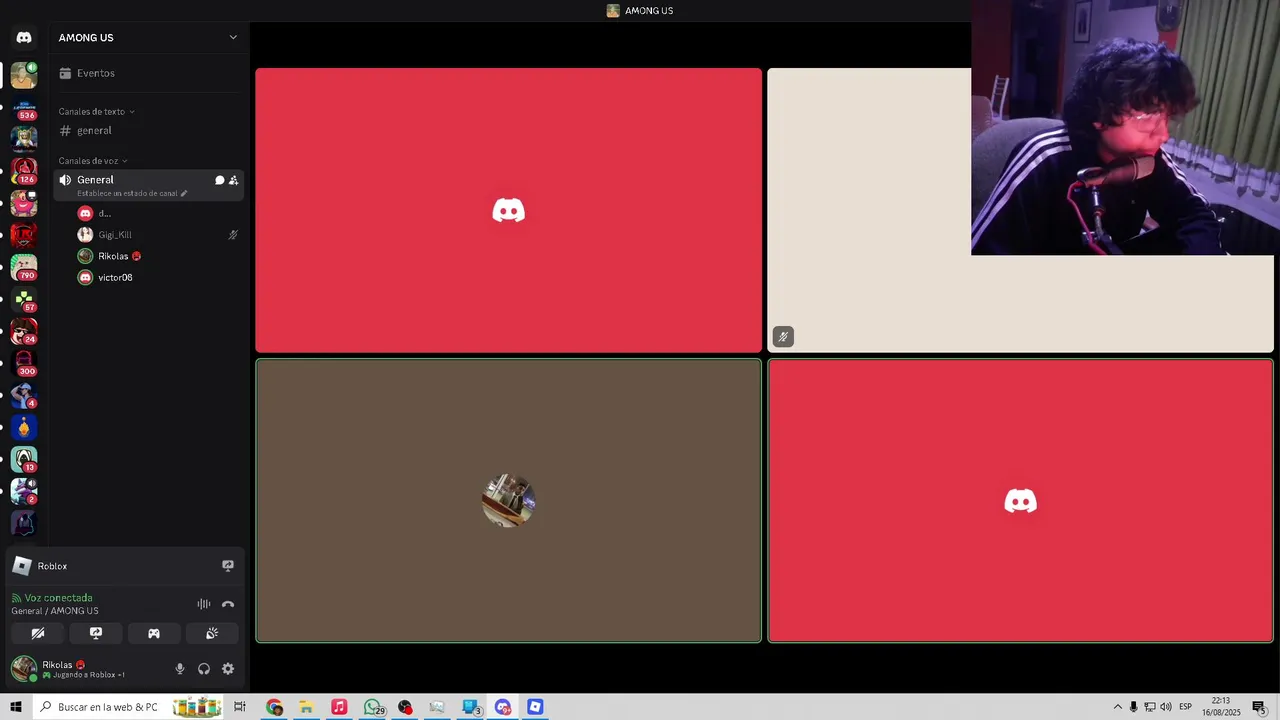Click the brown tile with avatar photo
The width and height of the screenshot is (1280, 720).
pos(508,501)
